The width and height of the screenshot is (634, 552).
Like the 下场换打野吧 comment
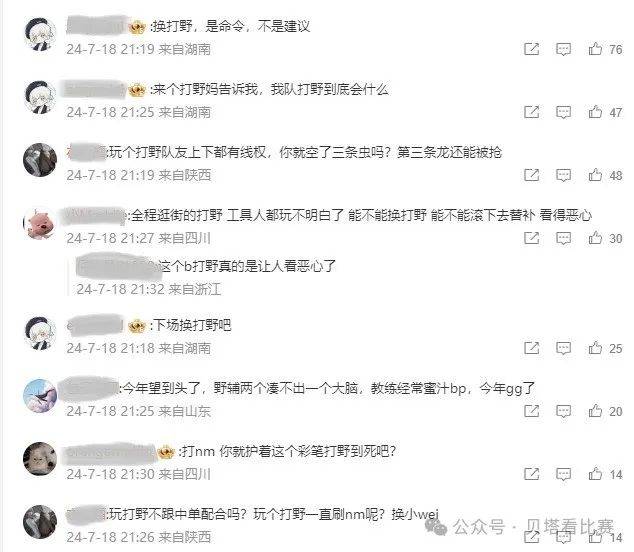(x=595, y=348)
